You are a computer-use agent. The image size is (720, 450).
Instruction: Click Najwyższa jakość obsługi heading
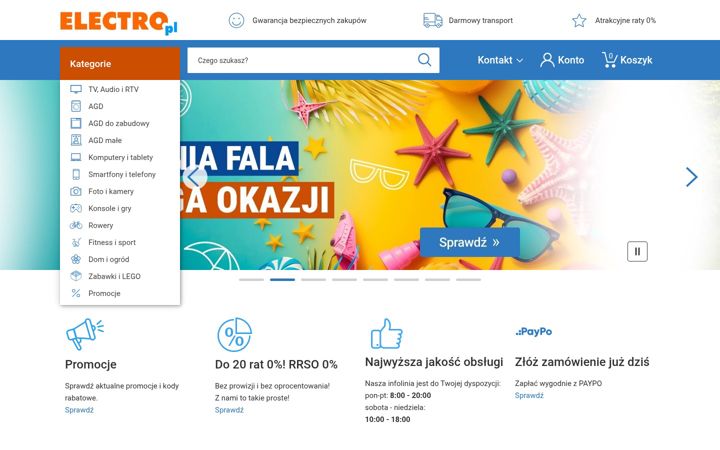point(434,362)
